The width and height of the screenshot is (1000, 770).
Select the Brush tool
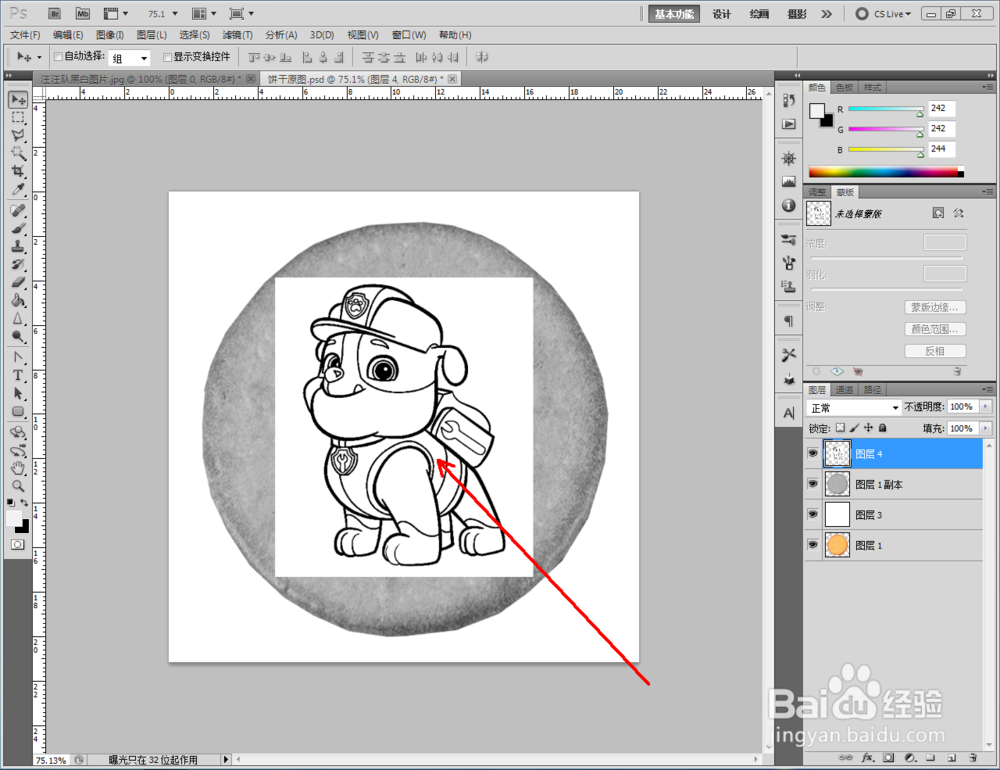coord(18,228)
